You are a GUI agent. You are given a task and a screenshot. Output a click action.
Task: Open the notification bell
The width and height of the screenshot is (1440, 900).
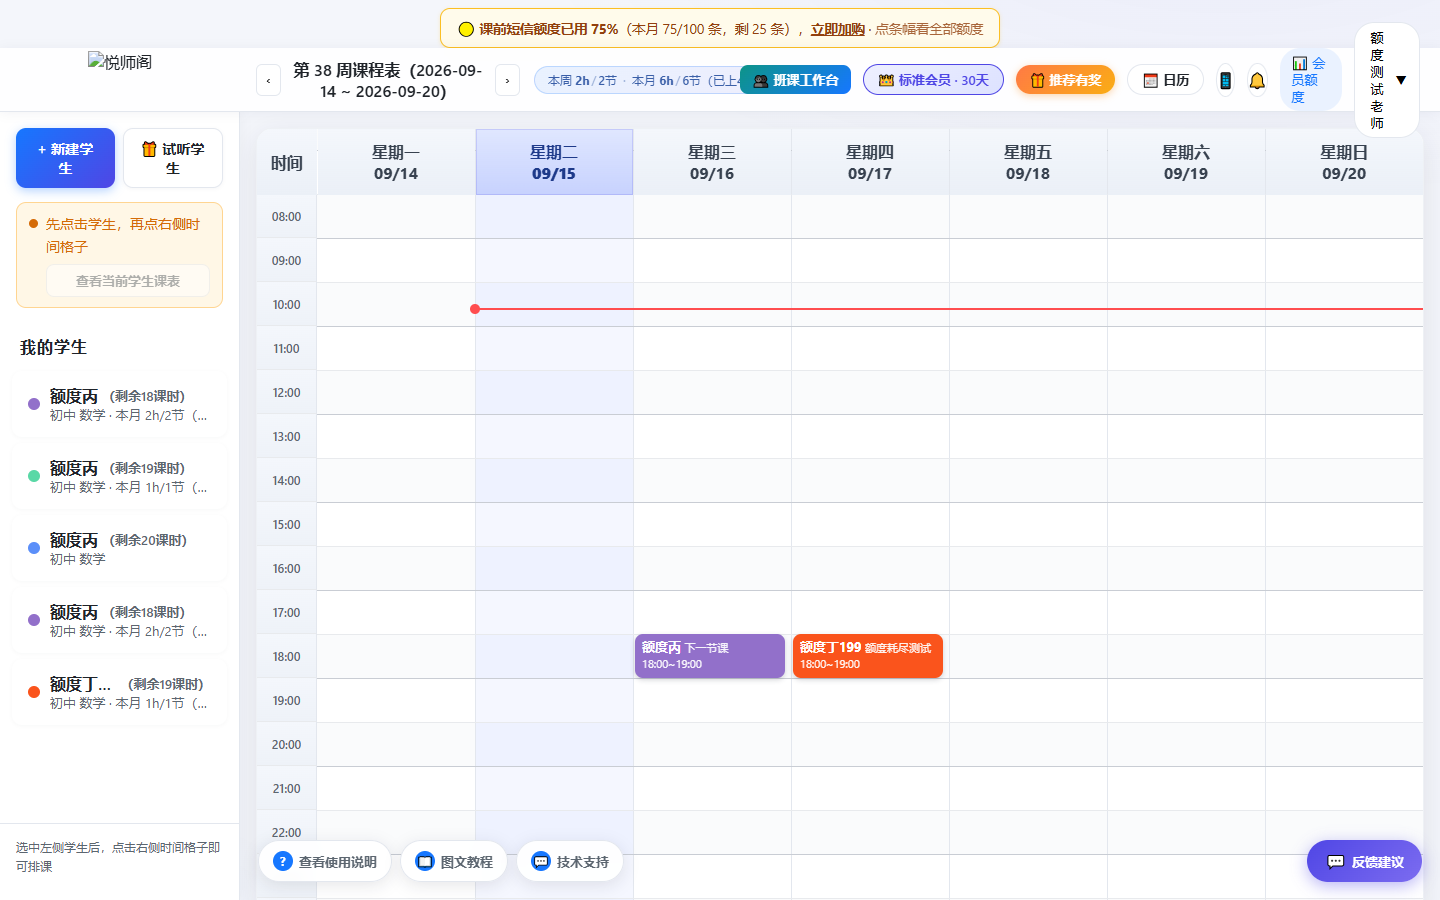point(1257,80)
